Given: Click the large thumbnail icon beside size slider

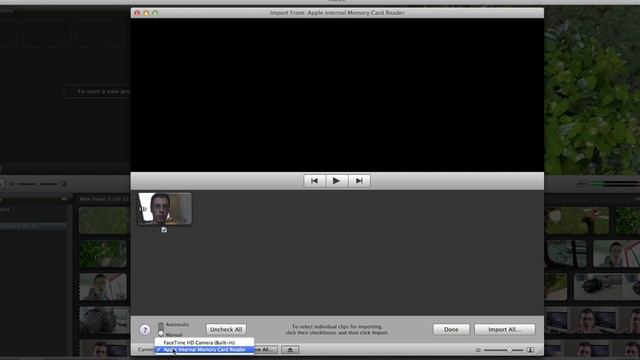Looking at the screenshot, I should (x=530, y=350).
